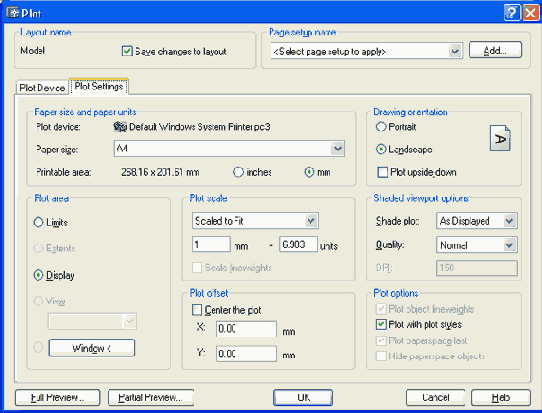Image resolution: width=542 pixels, height=413 pixels.
Task: Open the Paper size dropdown
Action: [x=337, y=149]
